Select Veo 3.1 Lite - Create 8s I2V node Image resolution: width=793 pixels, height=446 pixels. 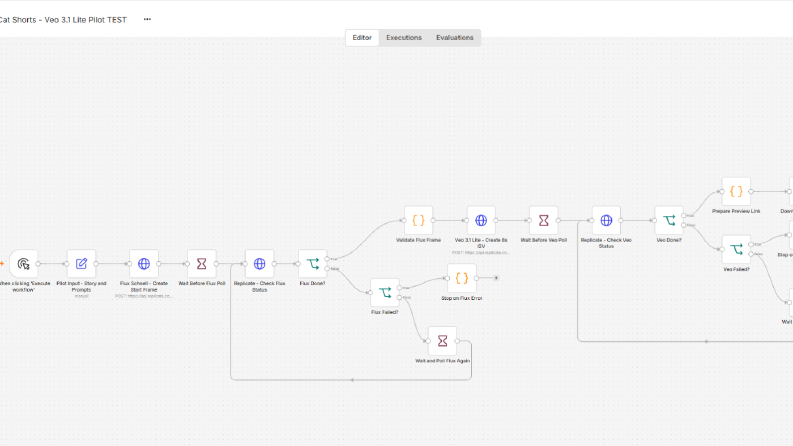481,220
